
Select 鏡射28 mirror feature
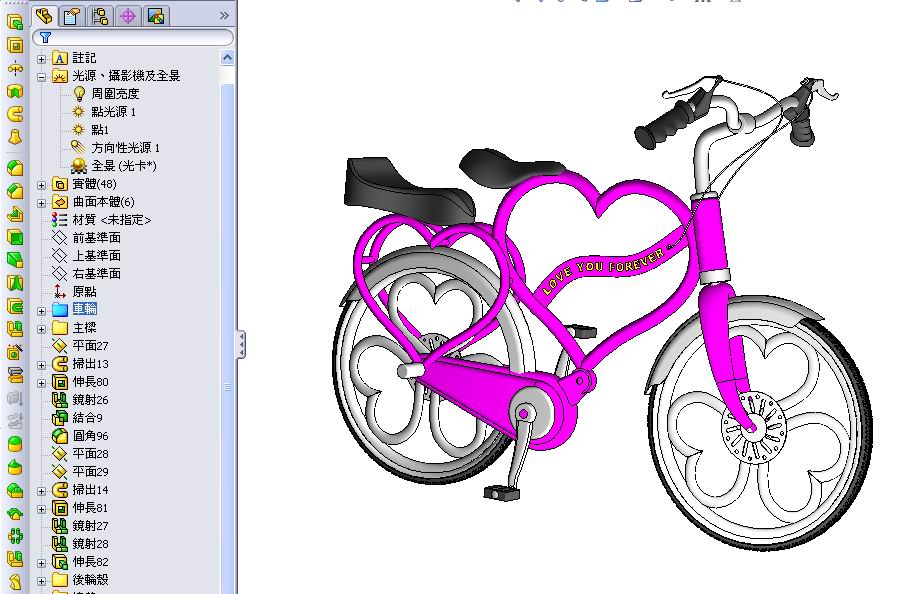(90, 543)
